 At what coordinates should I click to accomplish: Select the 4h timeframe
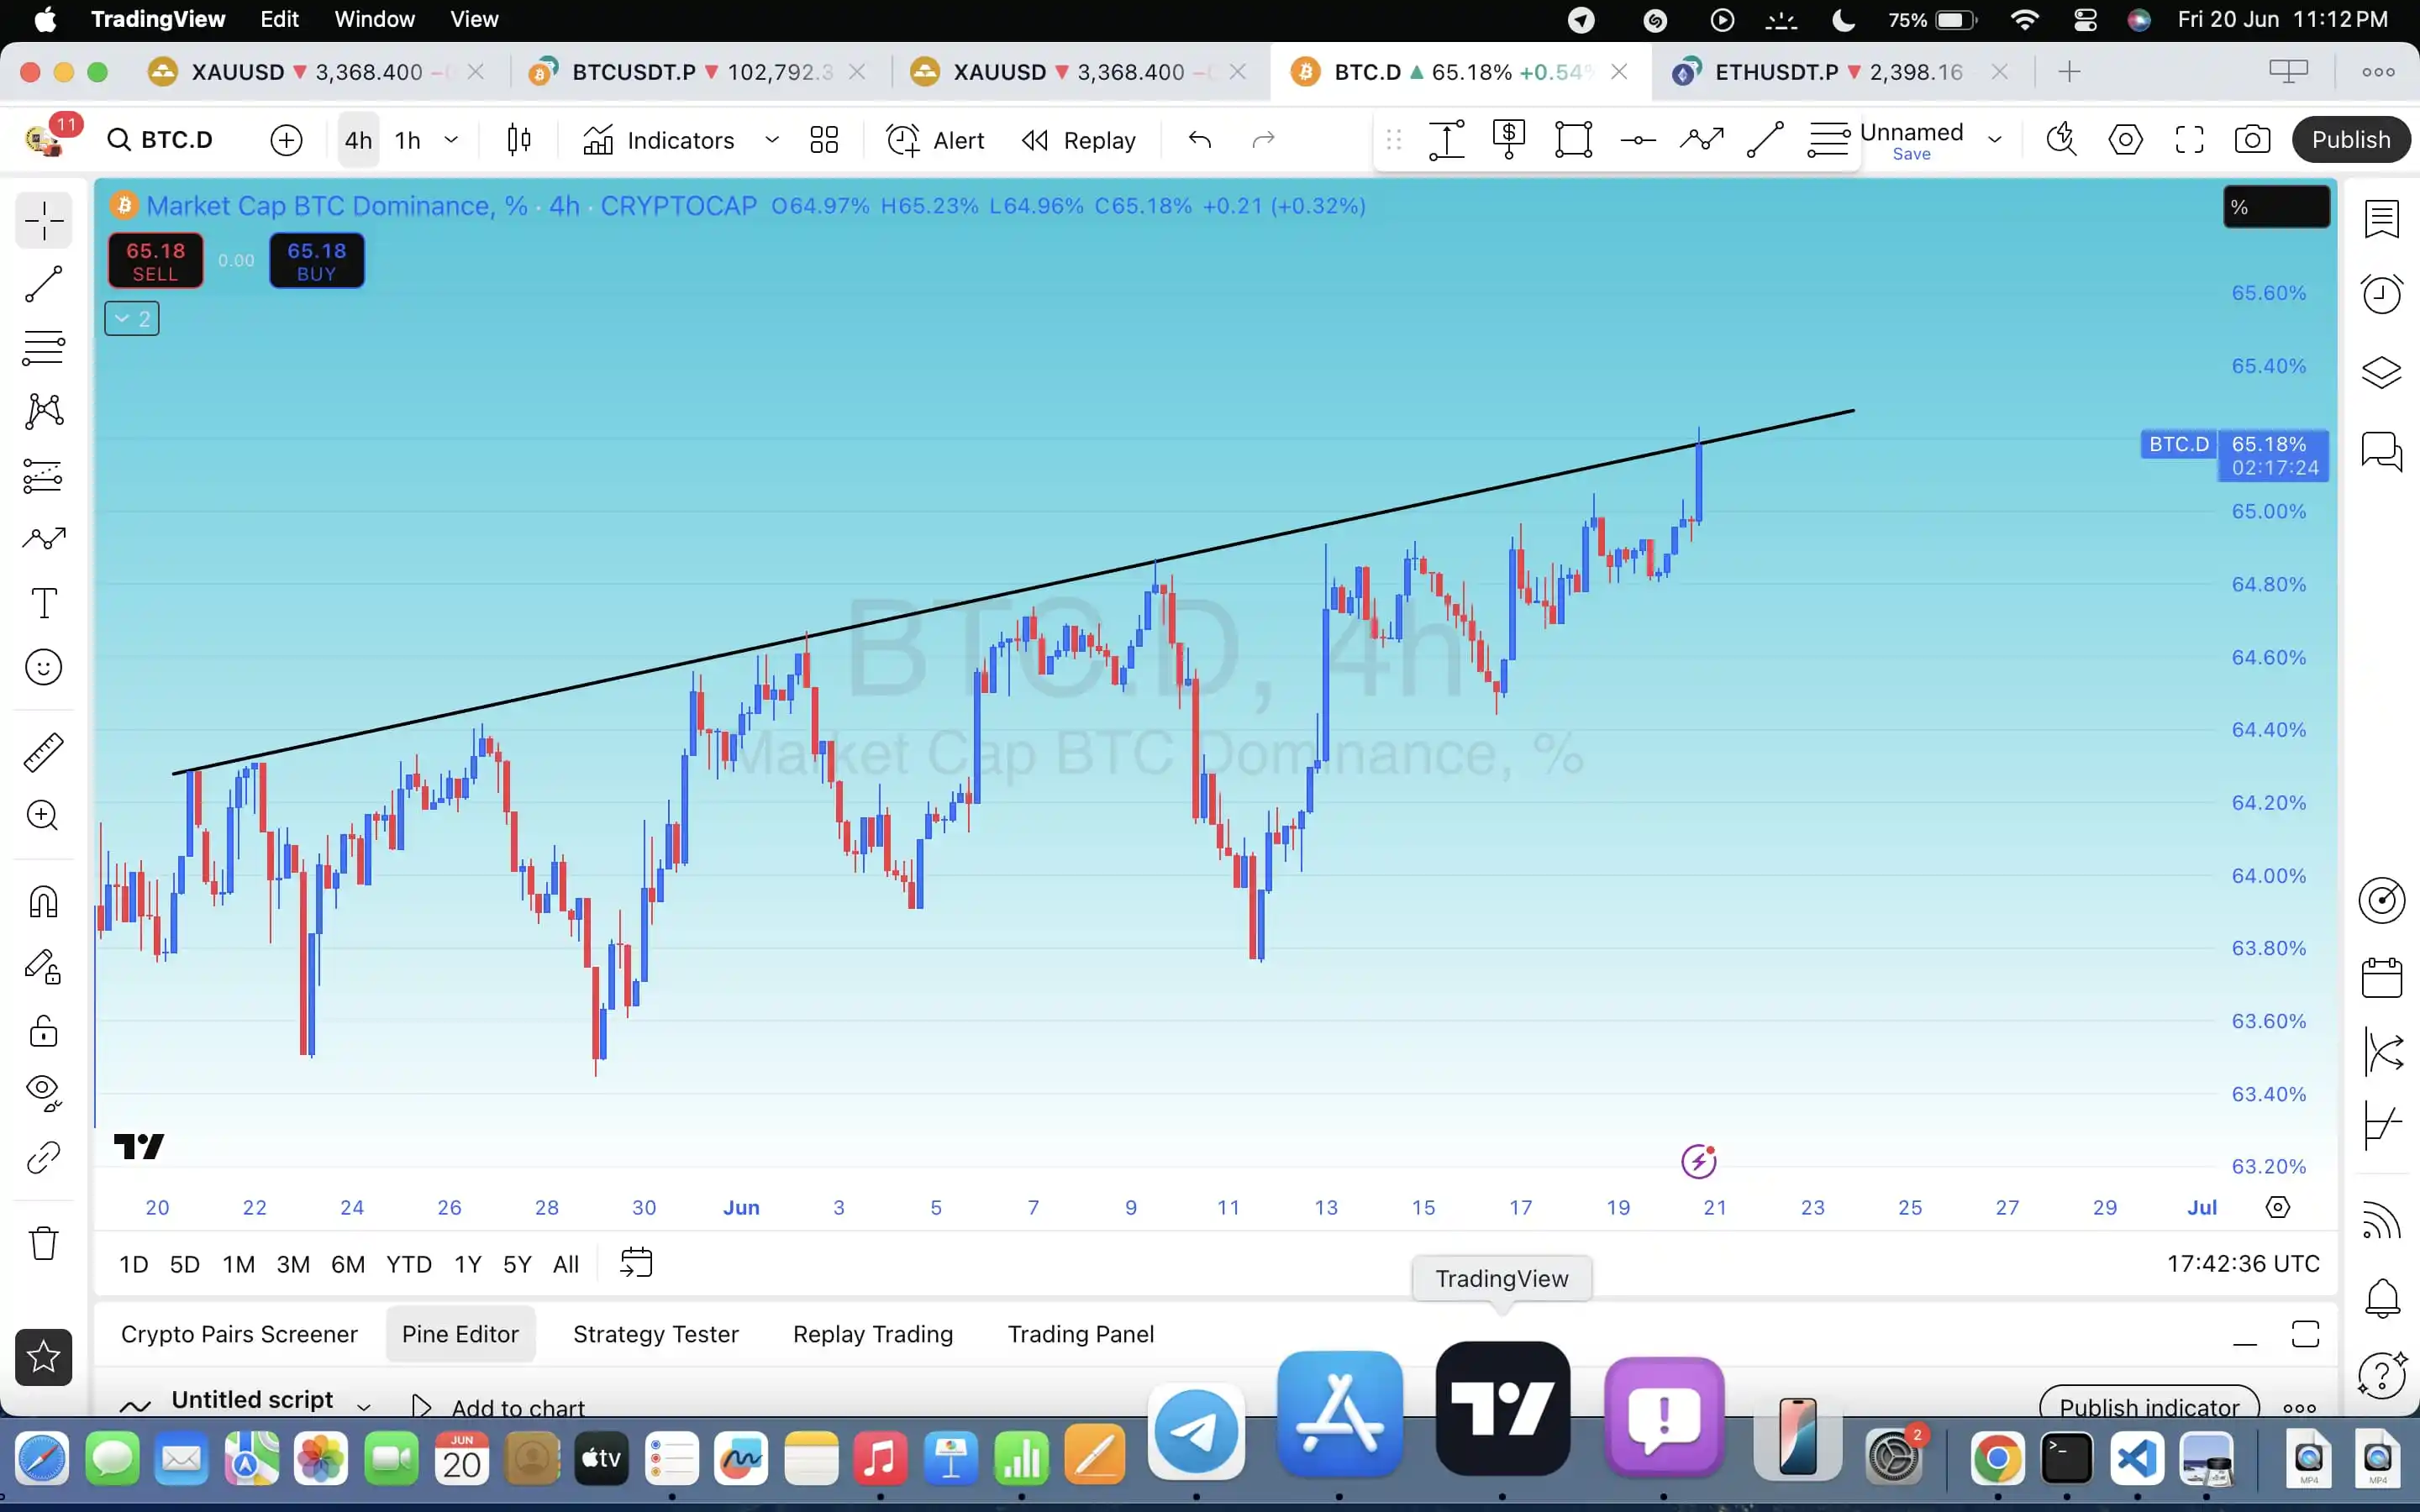pyautogui.click(x=358, y=140)
